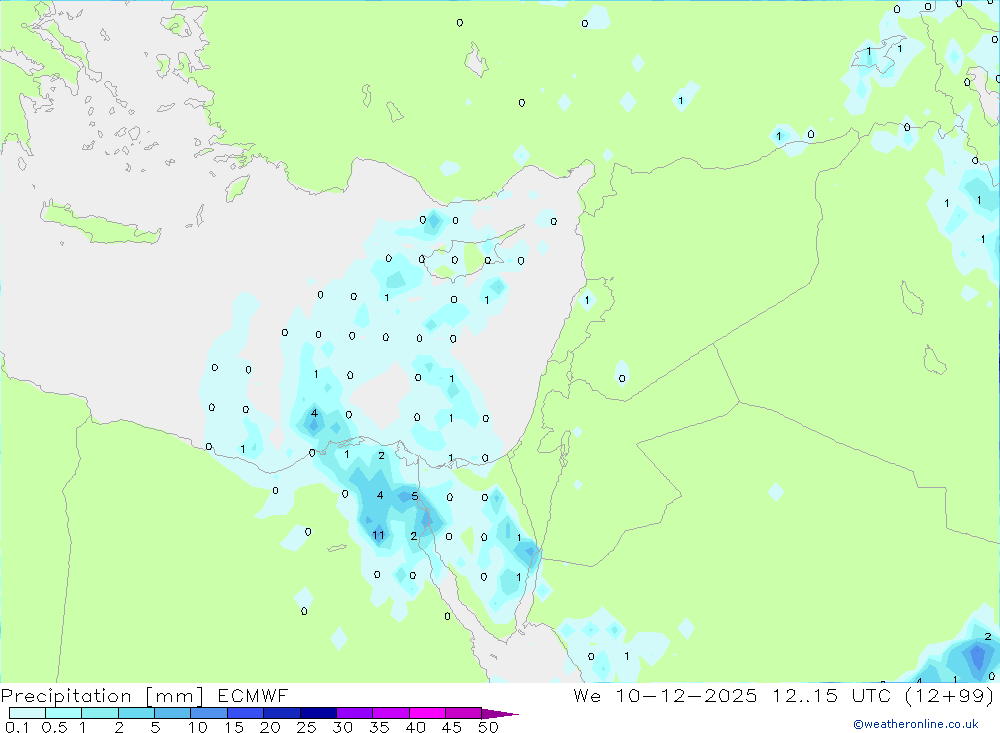Screen dimensions: 1000x733
Task: Click the 25–30 mm navy legend swatch
Action: [x=318, y=713]
